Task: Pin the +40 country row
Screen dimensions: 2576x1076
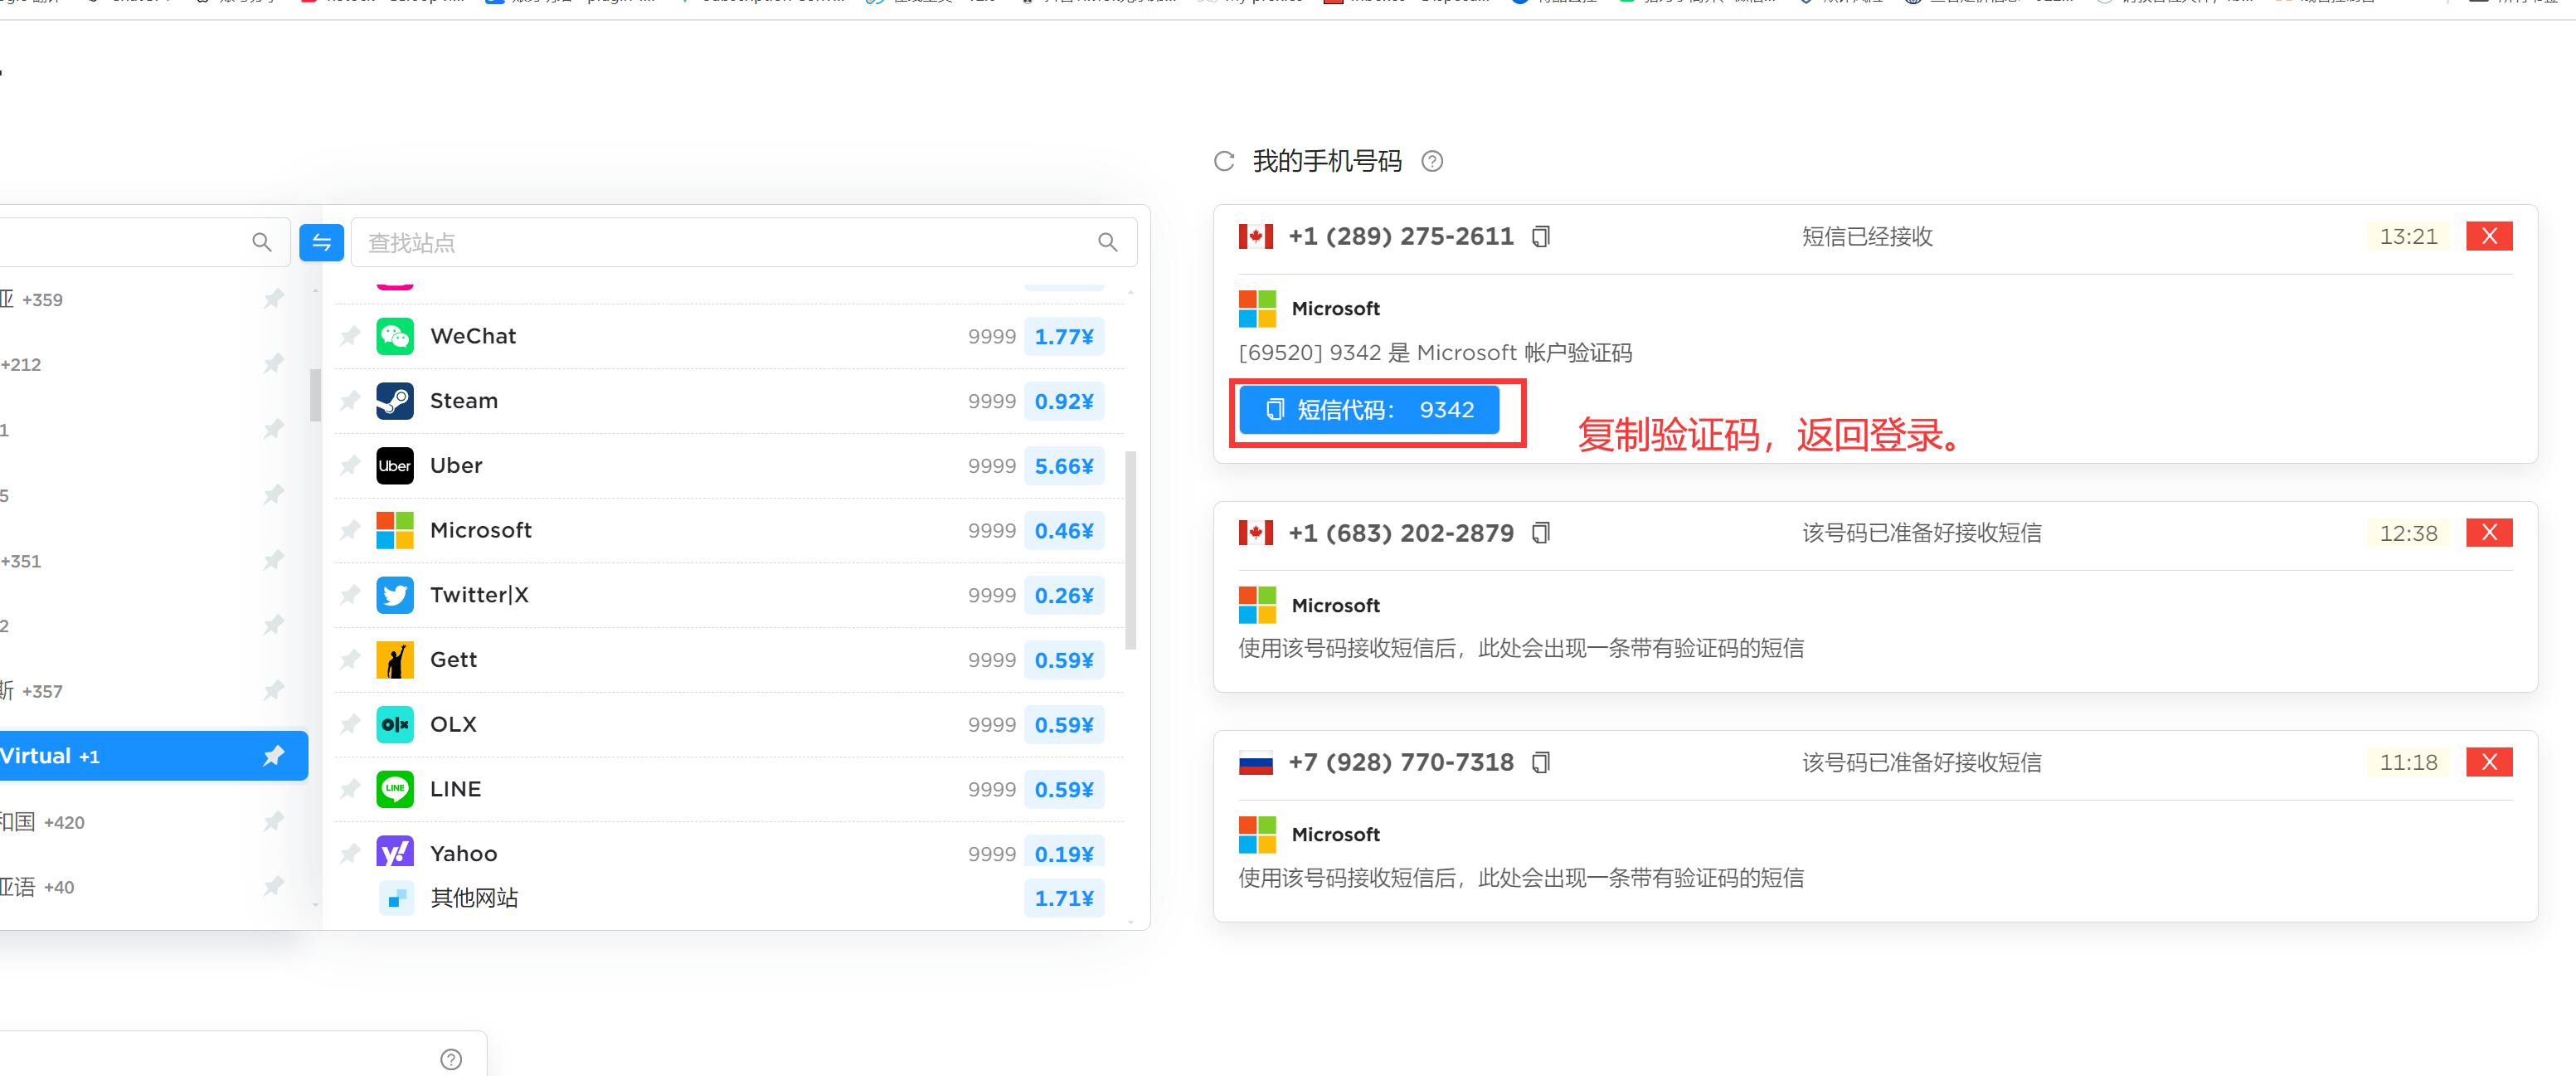Action: (x=273, y=886)
